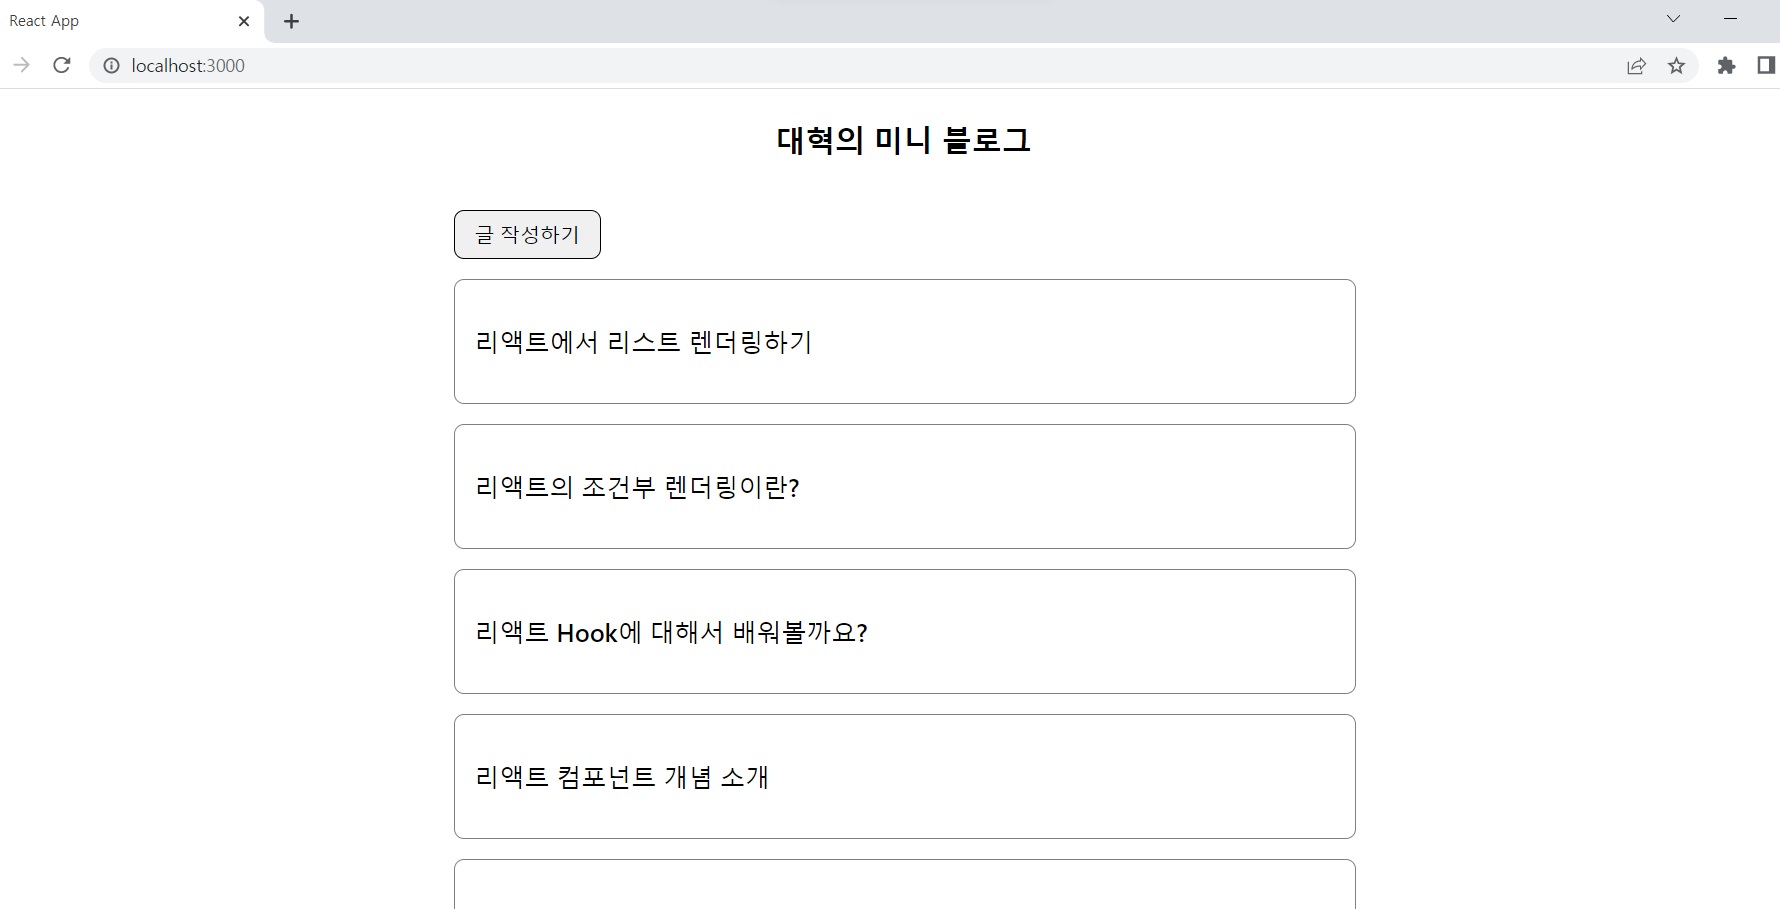Click the 대혁의 미니 블로그 heading
Viewport: 1780px width, 909px height.
point(904,140)
